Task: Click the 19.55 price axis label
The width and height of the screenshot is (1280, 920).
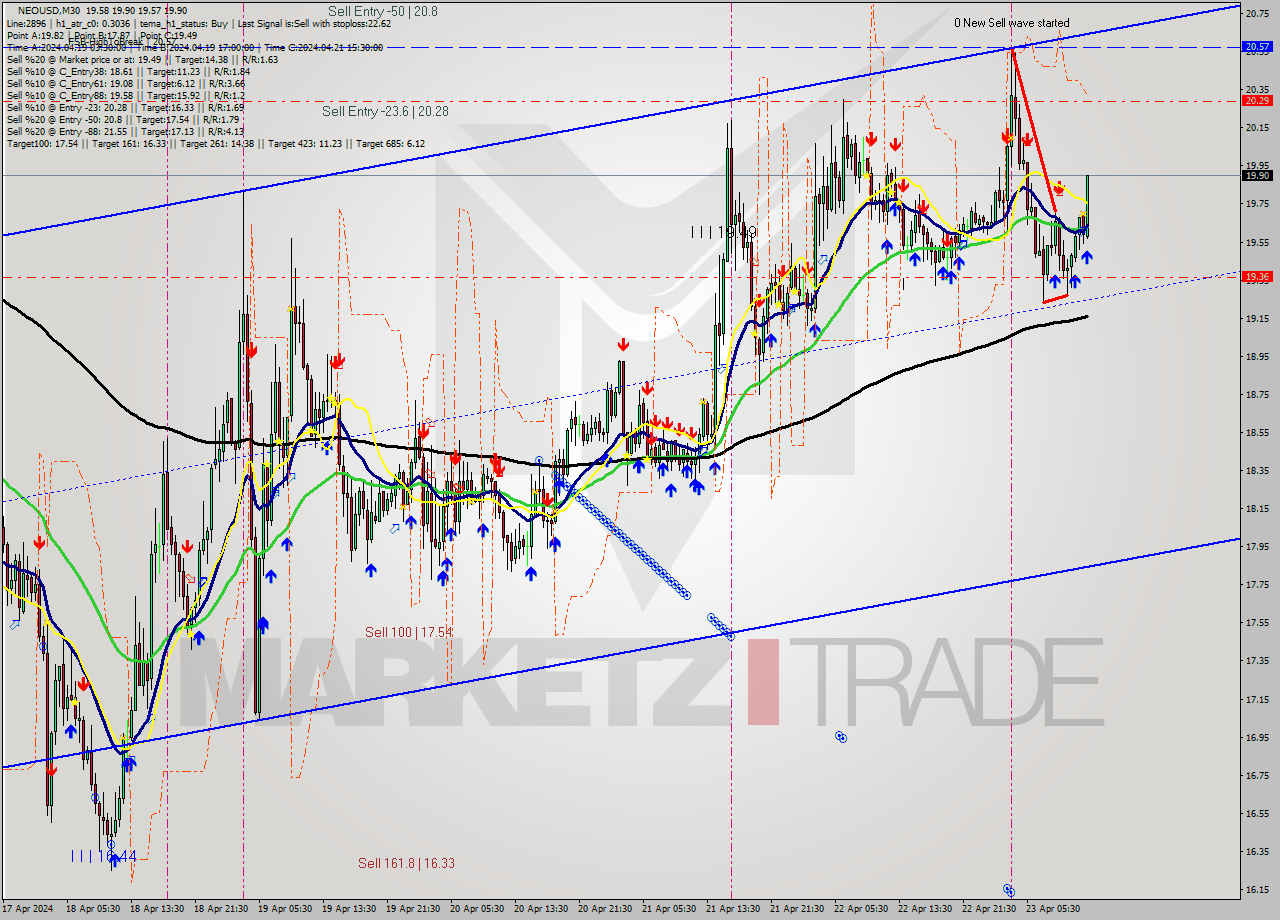Action: 1257,242
